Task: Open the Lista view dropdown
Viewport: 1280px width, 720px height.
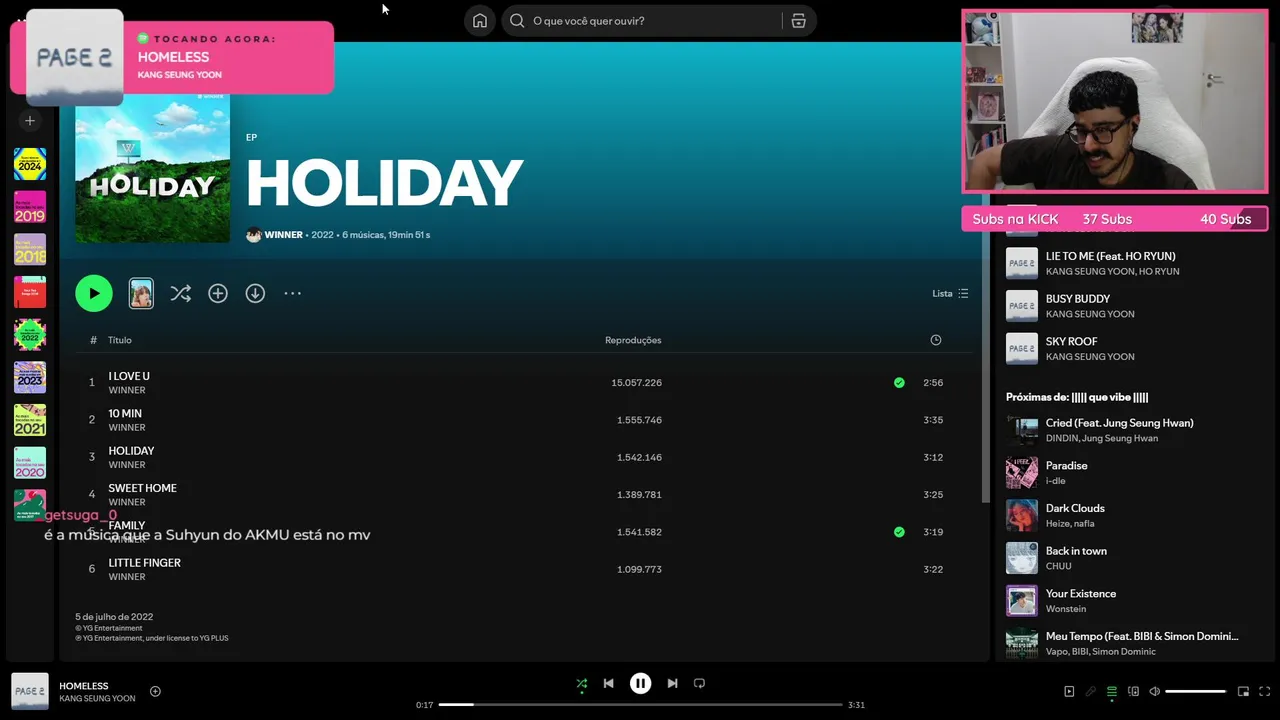Action: [x=950, y=293]
